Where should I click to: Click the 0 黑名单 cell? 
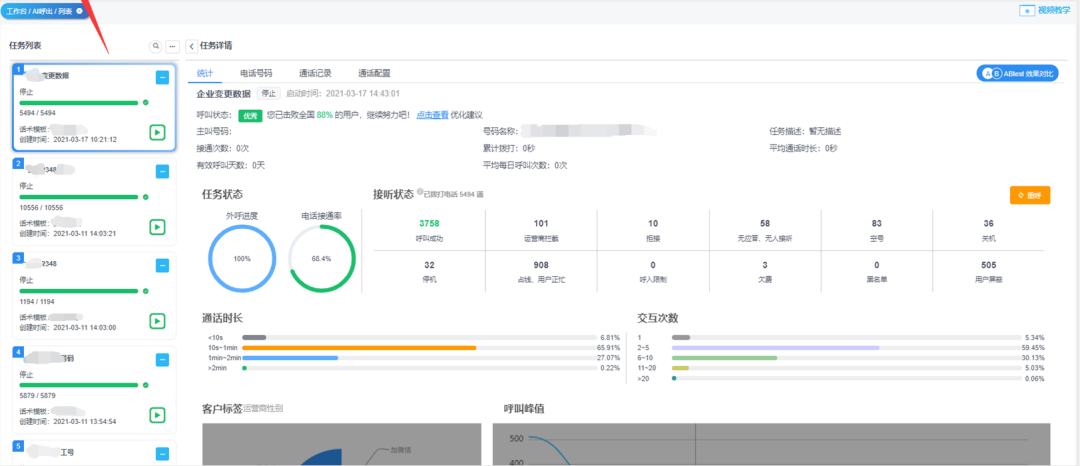pyautogui.click(x=876, y=271)
